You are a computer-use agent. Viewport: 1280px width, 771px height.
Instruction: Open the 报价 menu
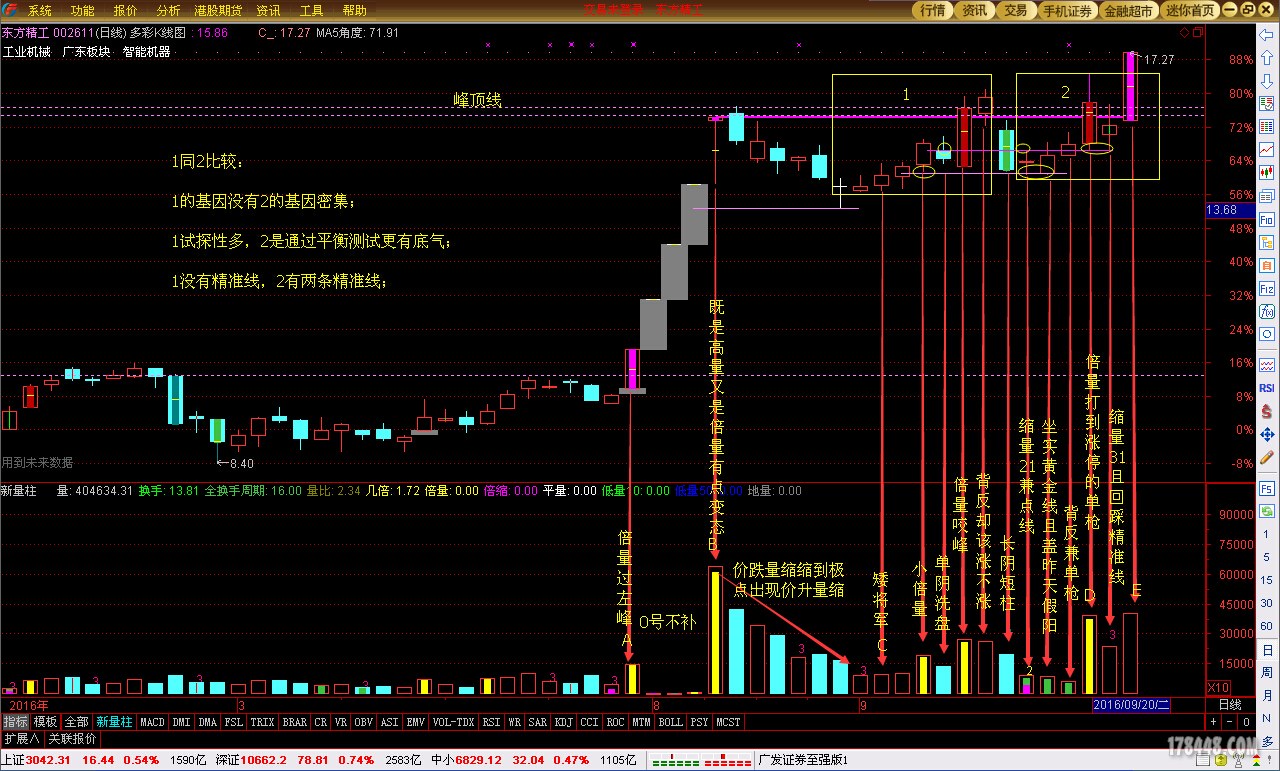tap(126, 11)
